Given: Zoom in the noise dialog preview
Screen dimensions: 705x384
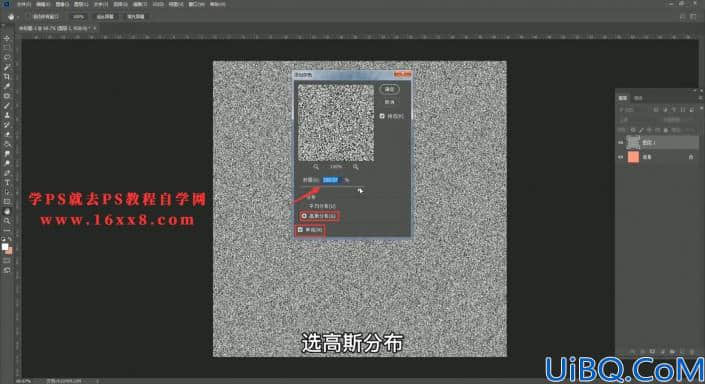Looking at the screenshot, I should point(356,167).
